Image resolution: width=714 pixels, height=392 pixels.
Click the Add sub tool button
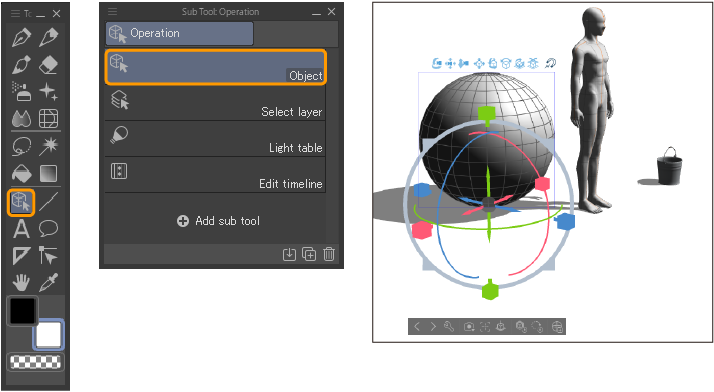coord(219,221)
